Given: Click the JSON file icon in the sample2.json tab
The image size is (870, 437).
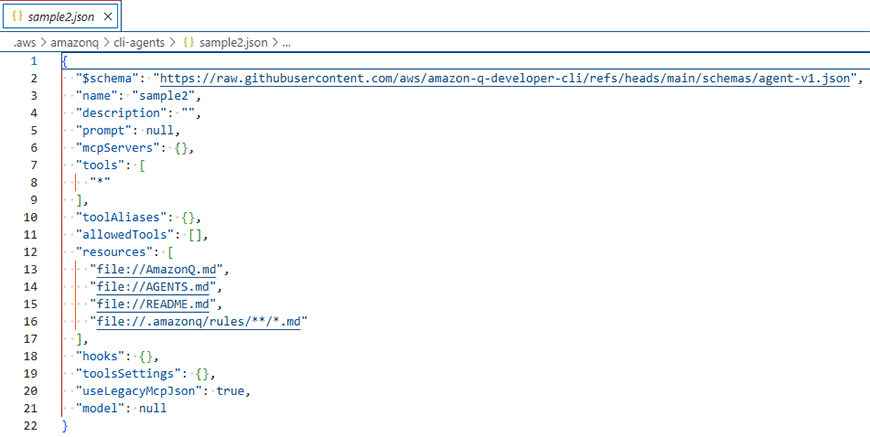Looking at the screenshot, I should point(17,16).
